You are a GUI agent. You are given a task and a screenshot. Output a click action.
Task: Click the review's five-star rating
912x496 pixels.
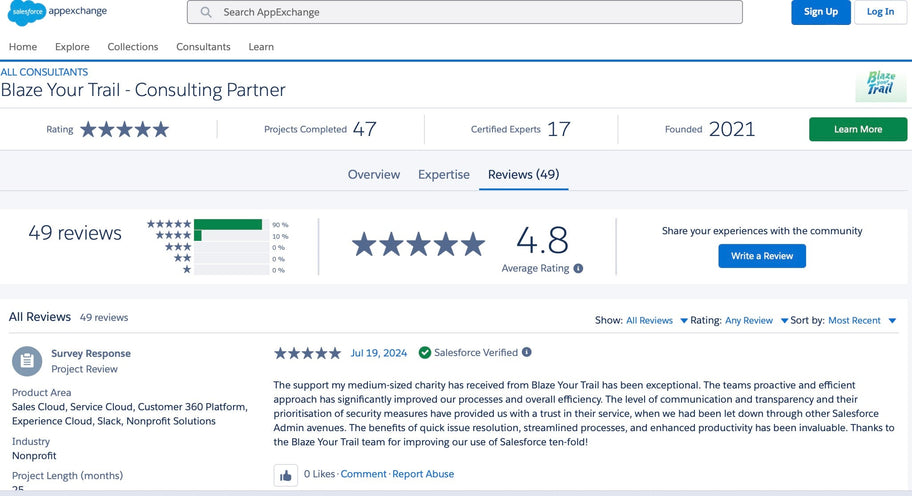pos(307,353)
